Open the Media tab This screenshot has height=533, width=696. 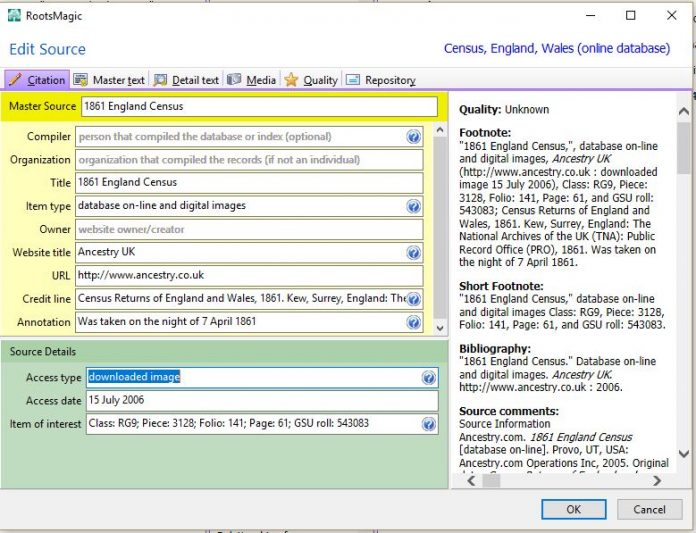tap(252, 80)
